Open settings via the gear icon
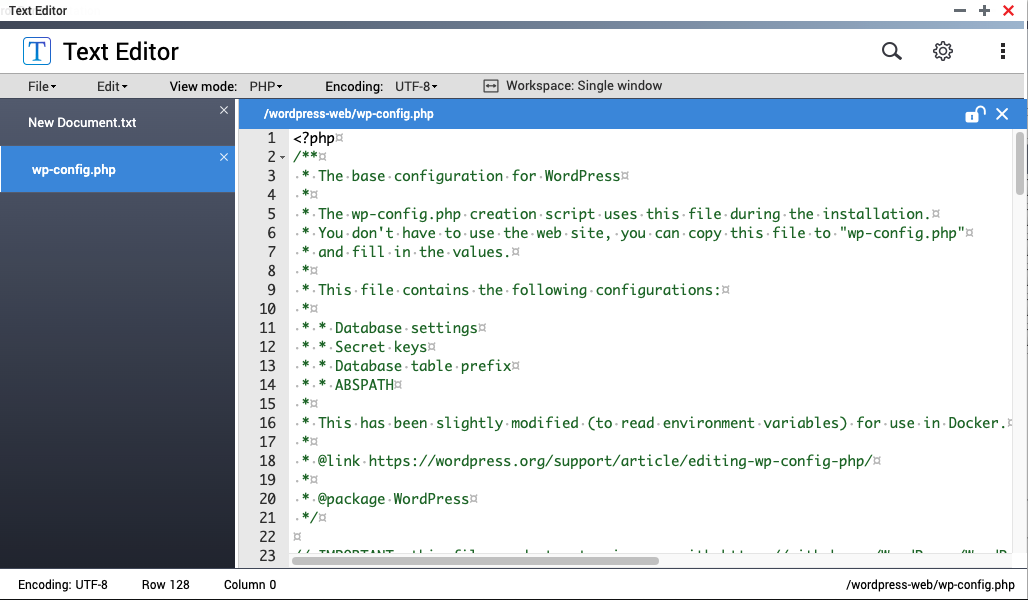 tap(943, 51)
